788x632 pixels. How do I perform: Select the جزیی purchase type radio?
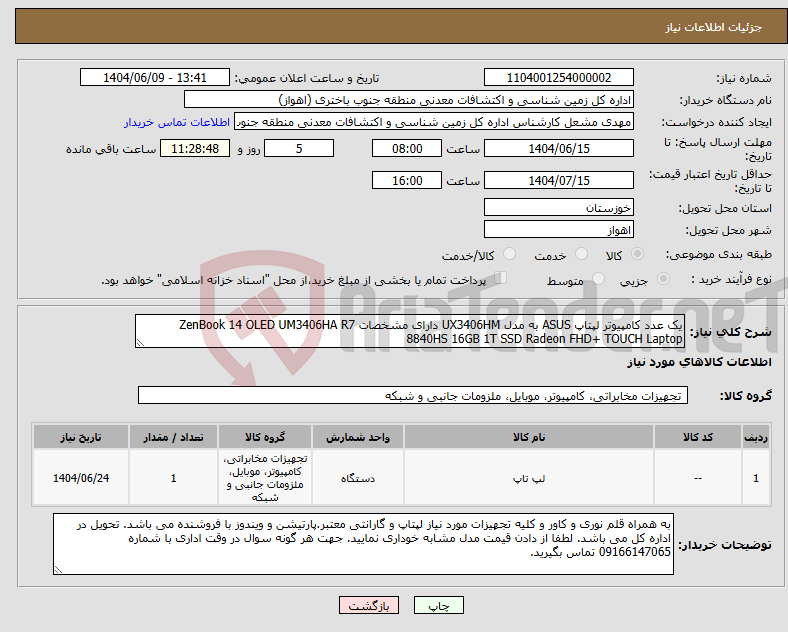coord(663,278)
